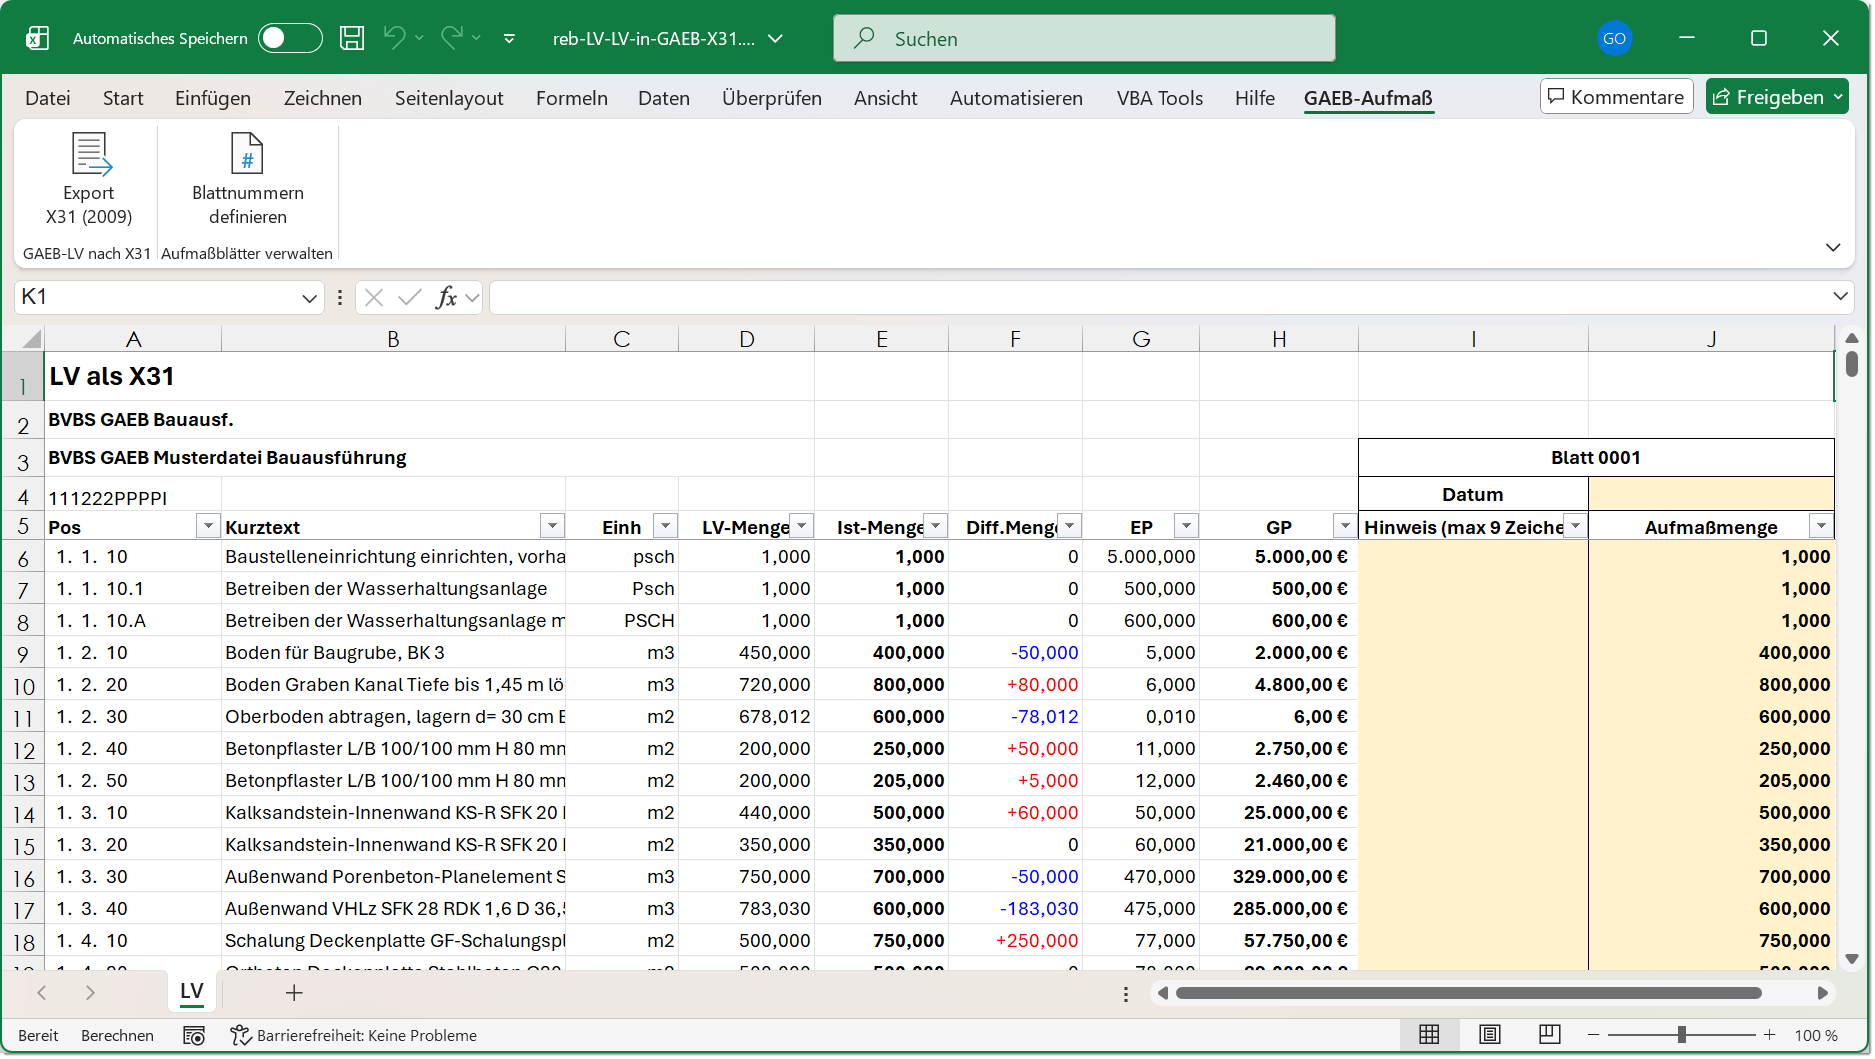Image resolution: width=1875 pixels, height=1059 pixels.
Task: Open Blattnummern definieren
Action: click(x=246, y=180)
